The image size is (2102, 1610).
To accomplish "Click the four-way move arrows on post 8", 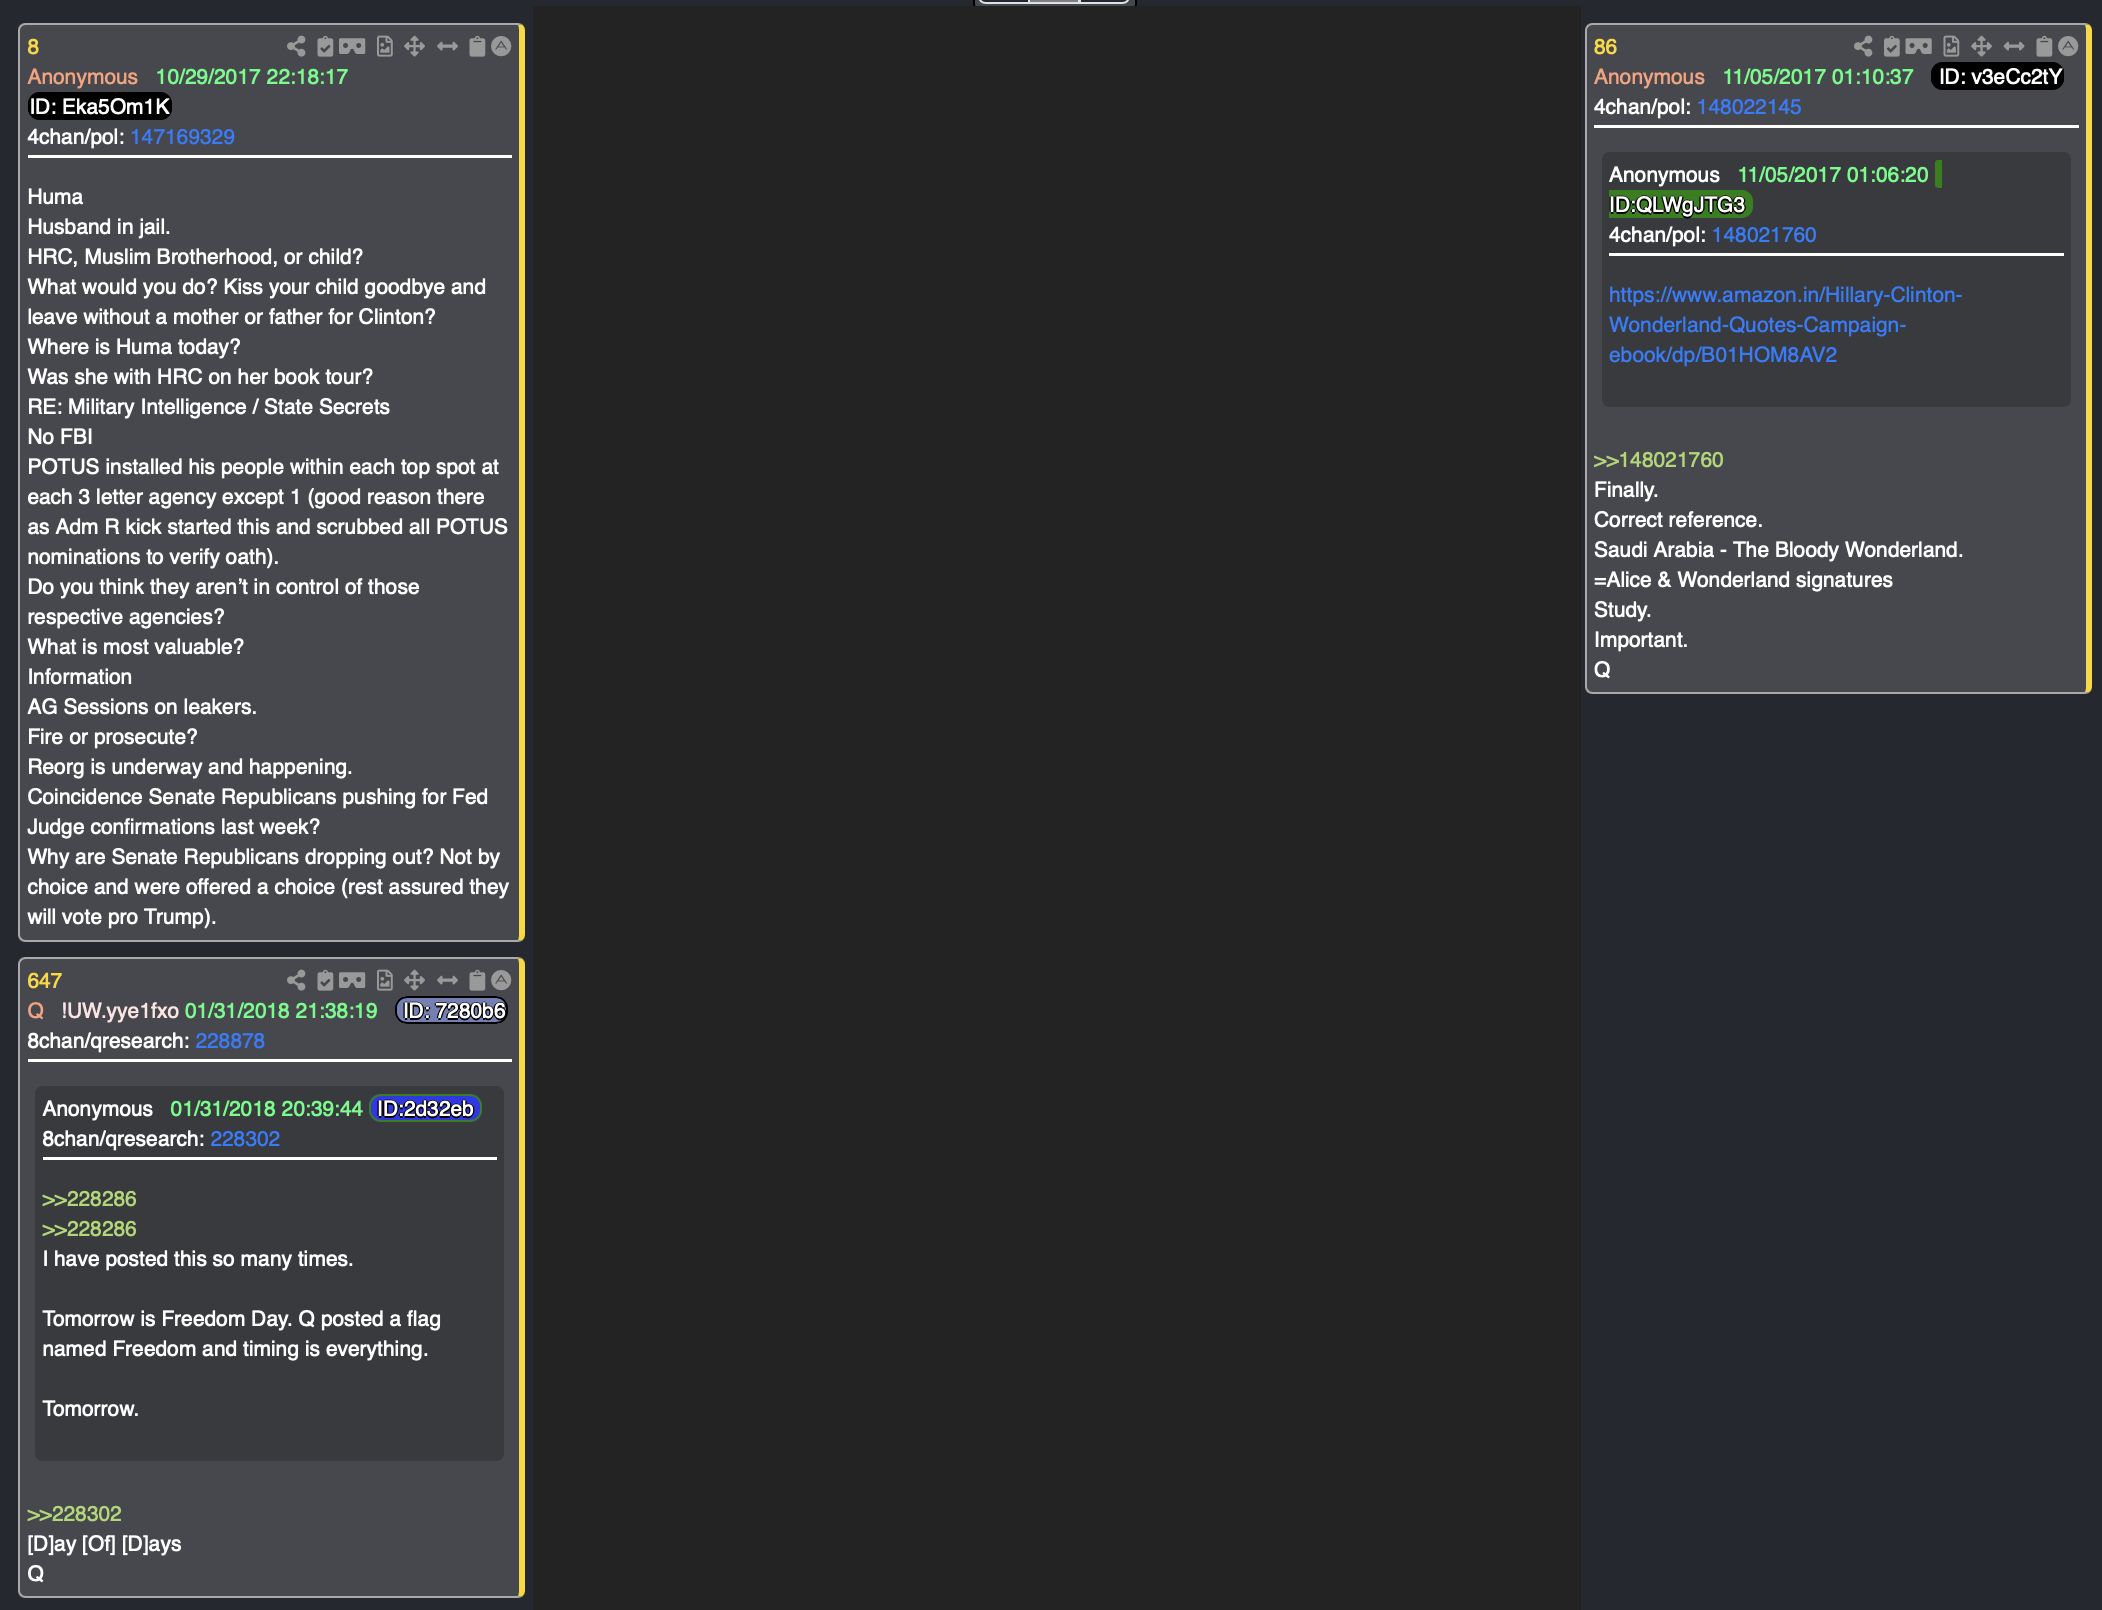I will click(414, 46).
